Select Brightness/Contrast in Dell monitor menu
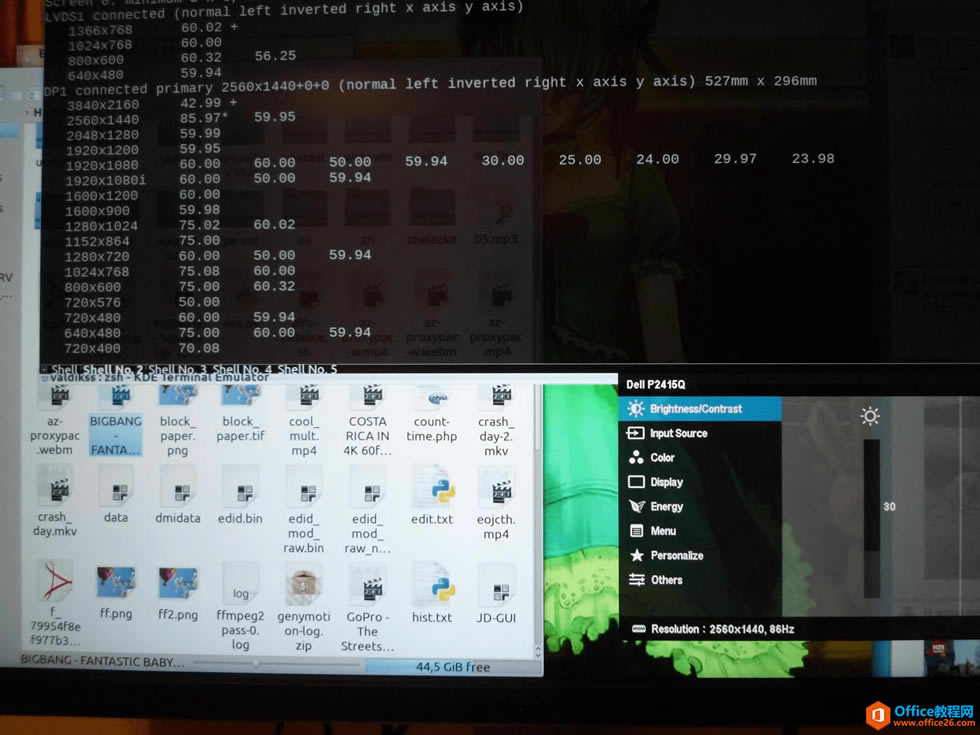The height and width of the screenshot is (735, 980). click(x=701, y=409)
